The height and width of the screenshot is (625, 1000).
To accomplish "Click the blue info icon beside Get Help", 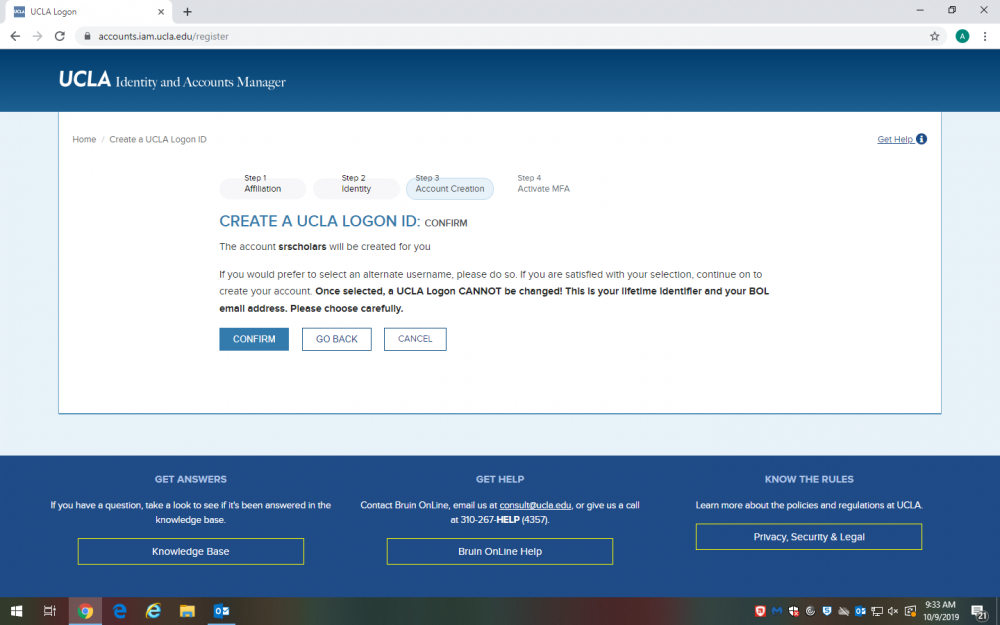I will point(921,139).
